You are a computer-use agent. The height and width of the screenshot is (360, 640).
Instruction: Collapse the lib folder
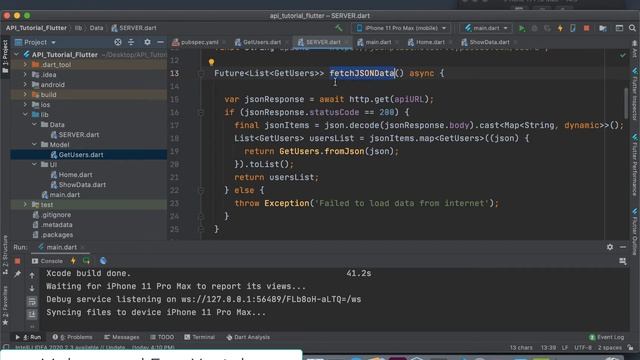(x=25, y=115)
